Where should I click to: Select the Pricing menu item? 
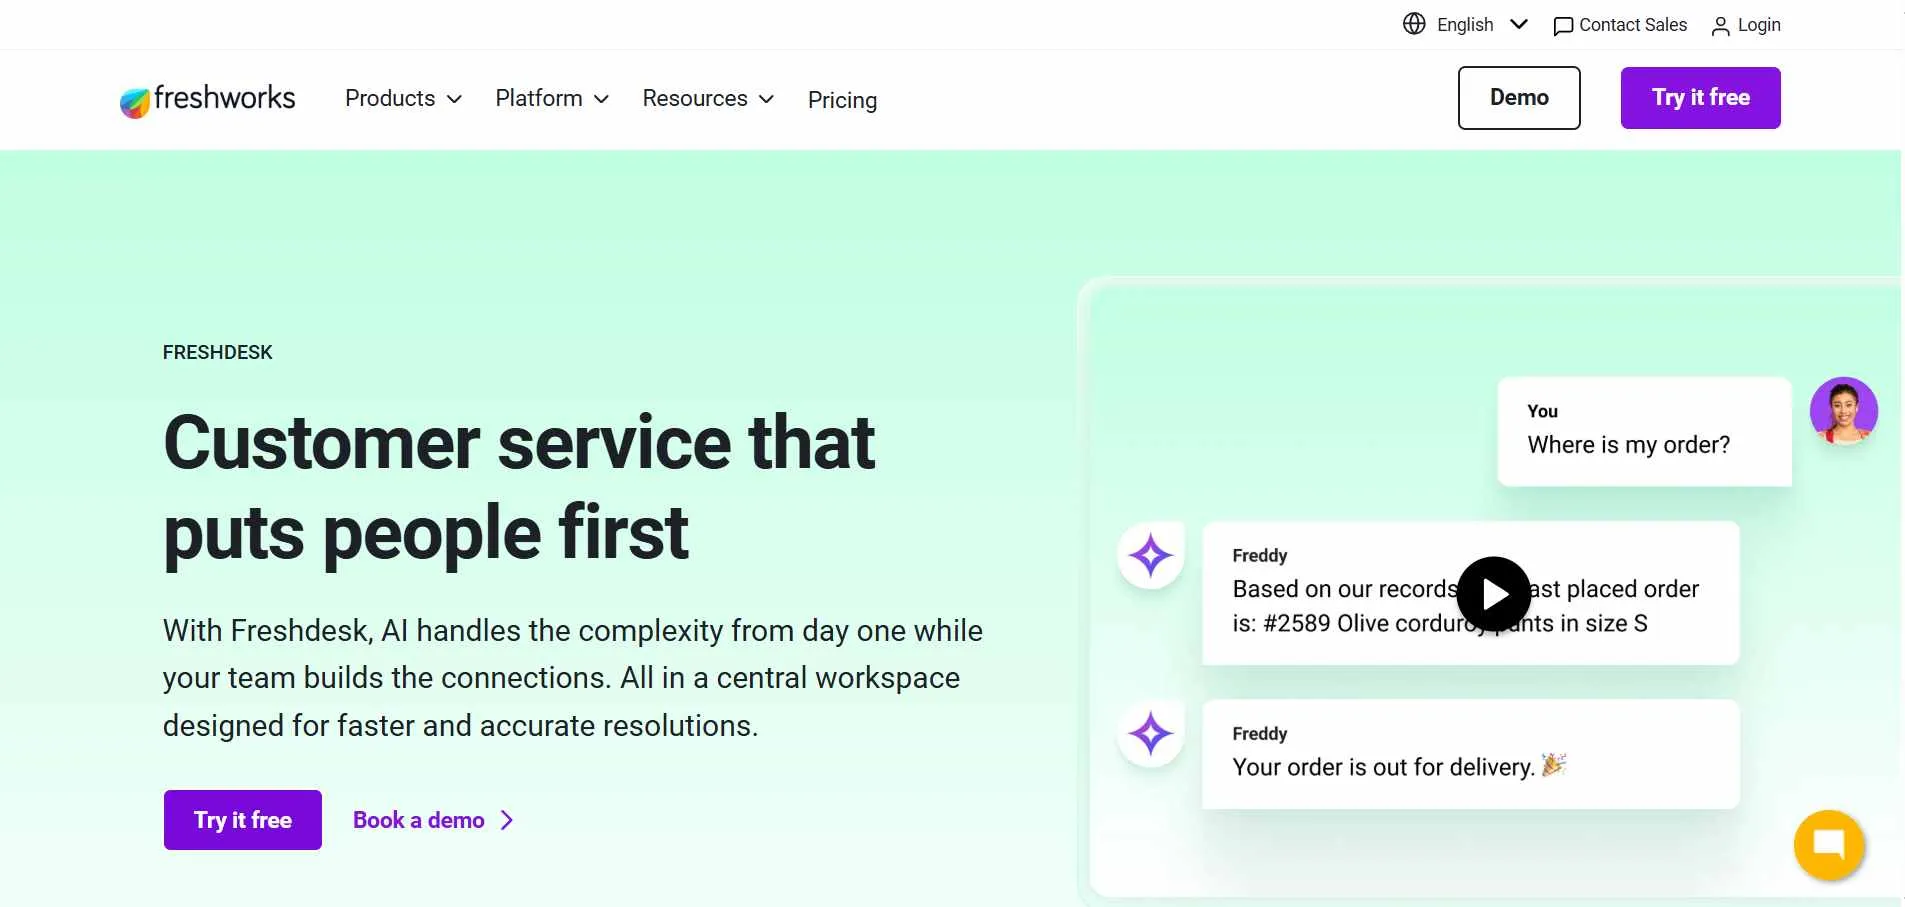(842, 100)
